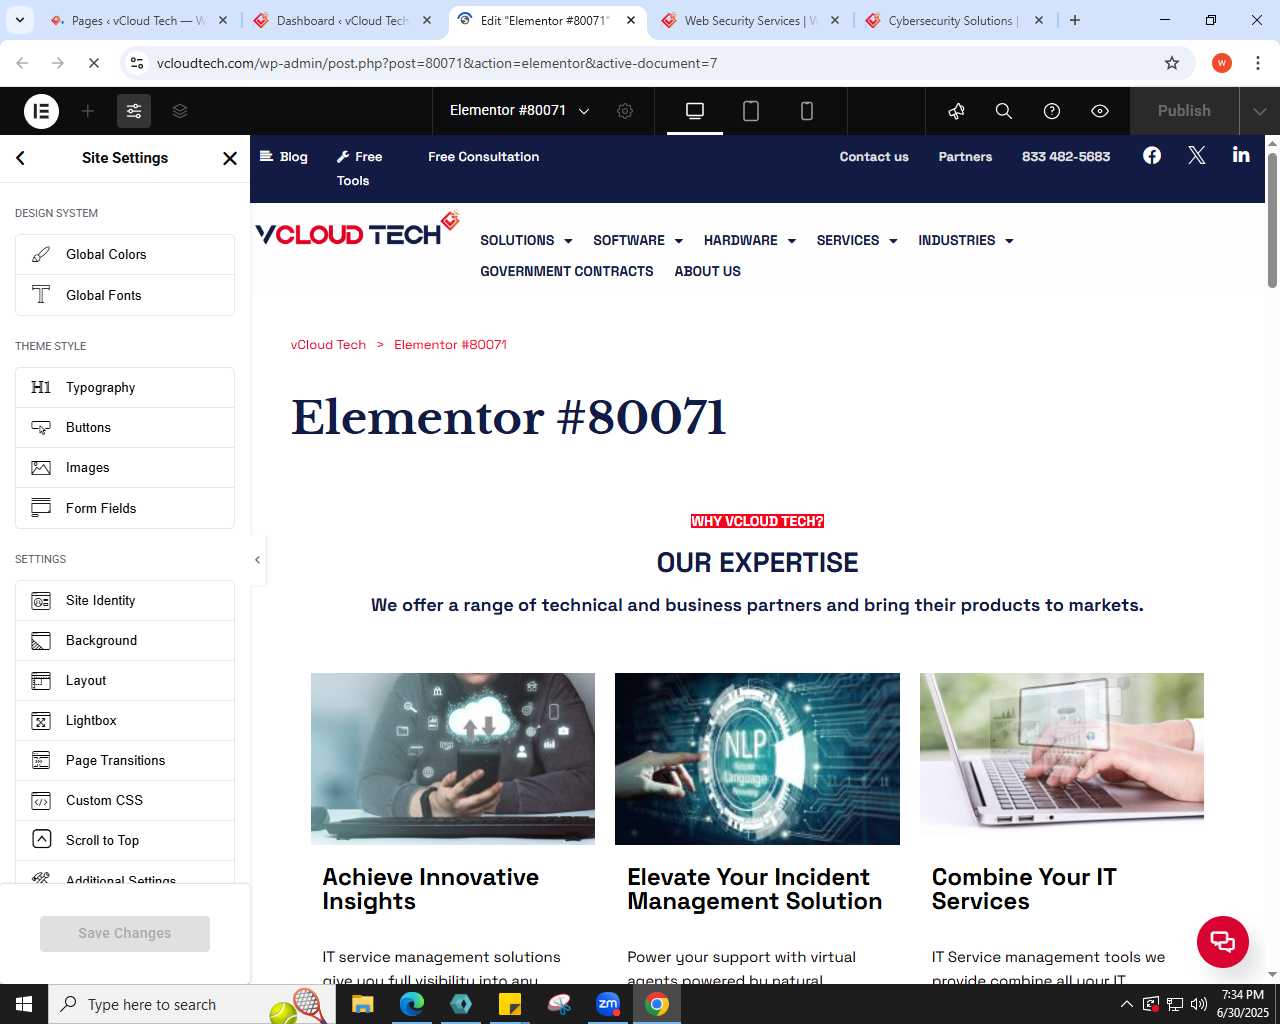Click GOVERNMENT CONTRACTS menu item
This screenshot has width=1280, height=1024.
coord(567,271)
